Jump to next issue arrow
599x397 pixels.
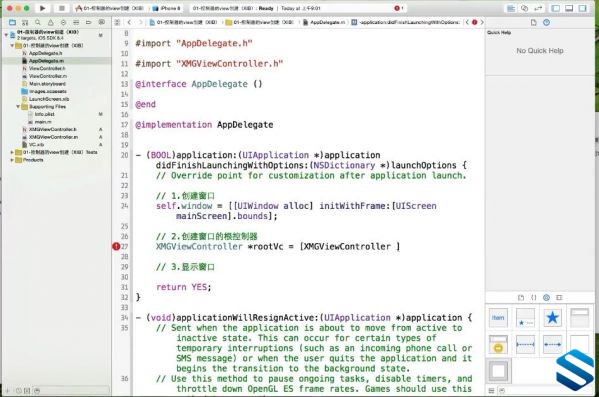[482, 23]
